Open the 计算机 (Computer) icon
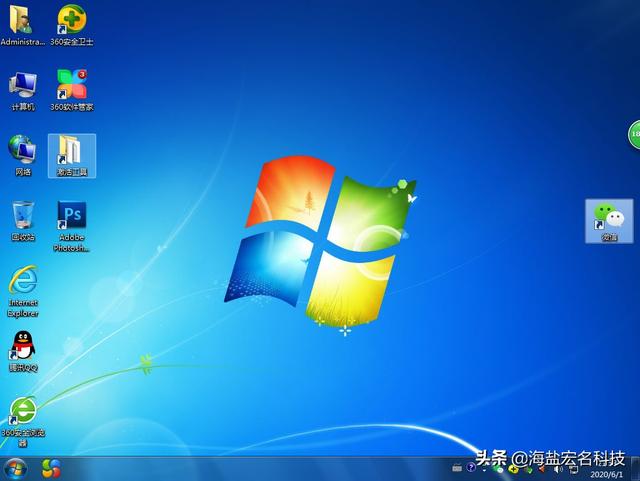Screen dimensions: 640x481 click(23, 91)
